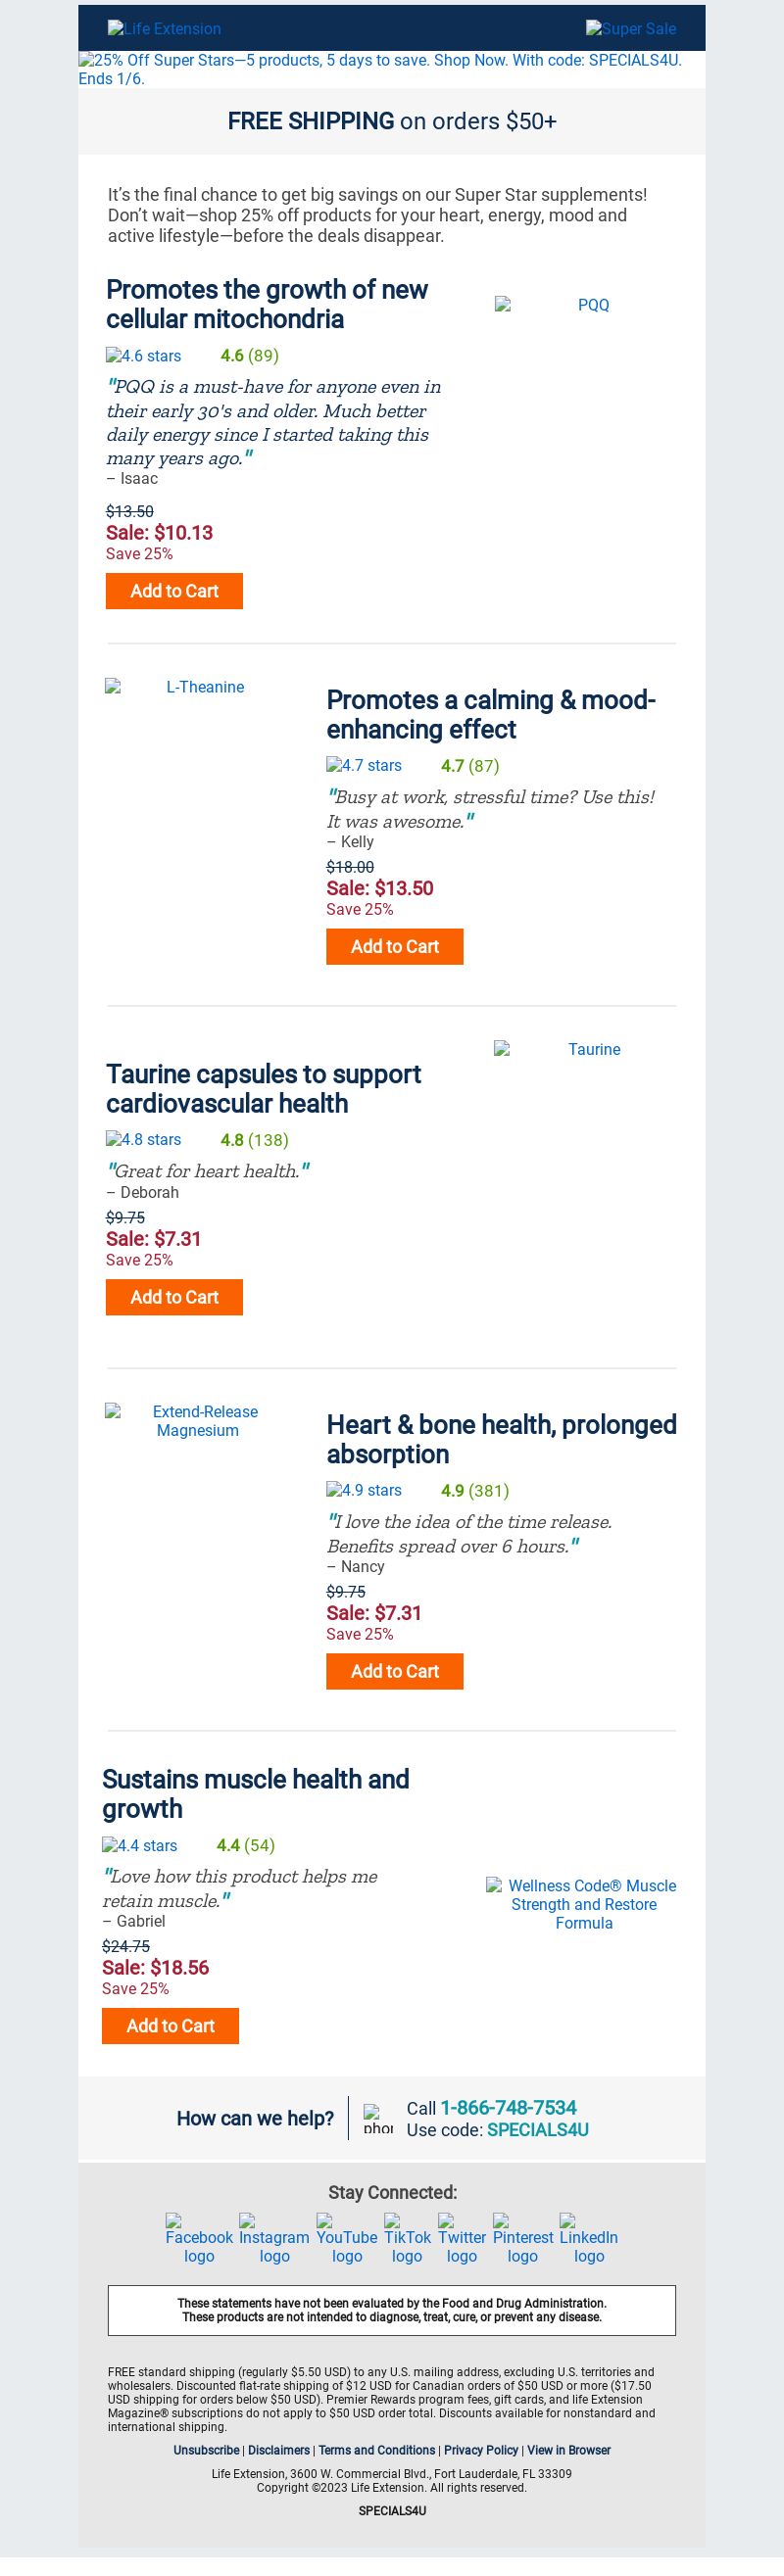Call the 1-866-748-7534 phone link
The height and width of the screenshot is (2576, 784).
pos(508,2107)
